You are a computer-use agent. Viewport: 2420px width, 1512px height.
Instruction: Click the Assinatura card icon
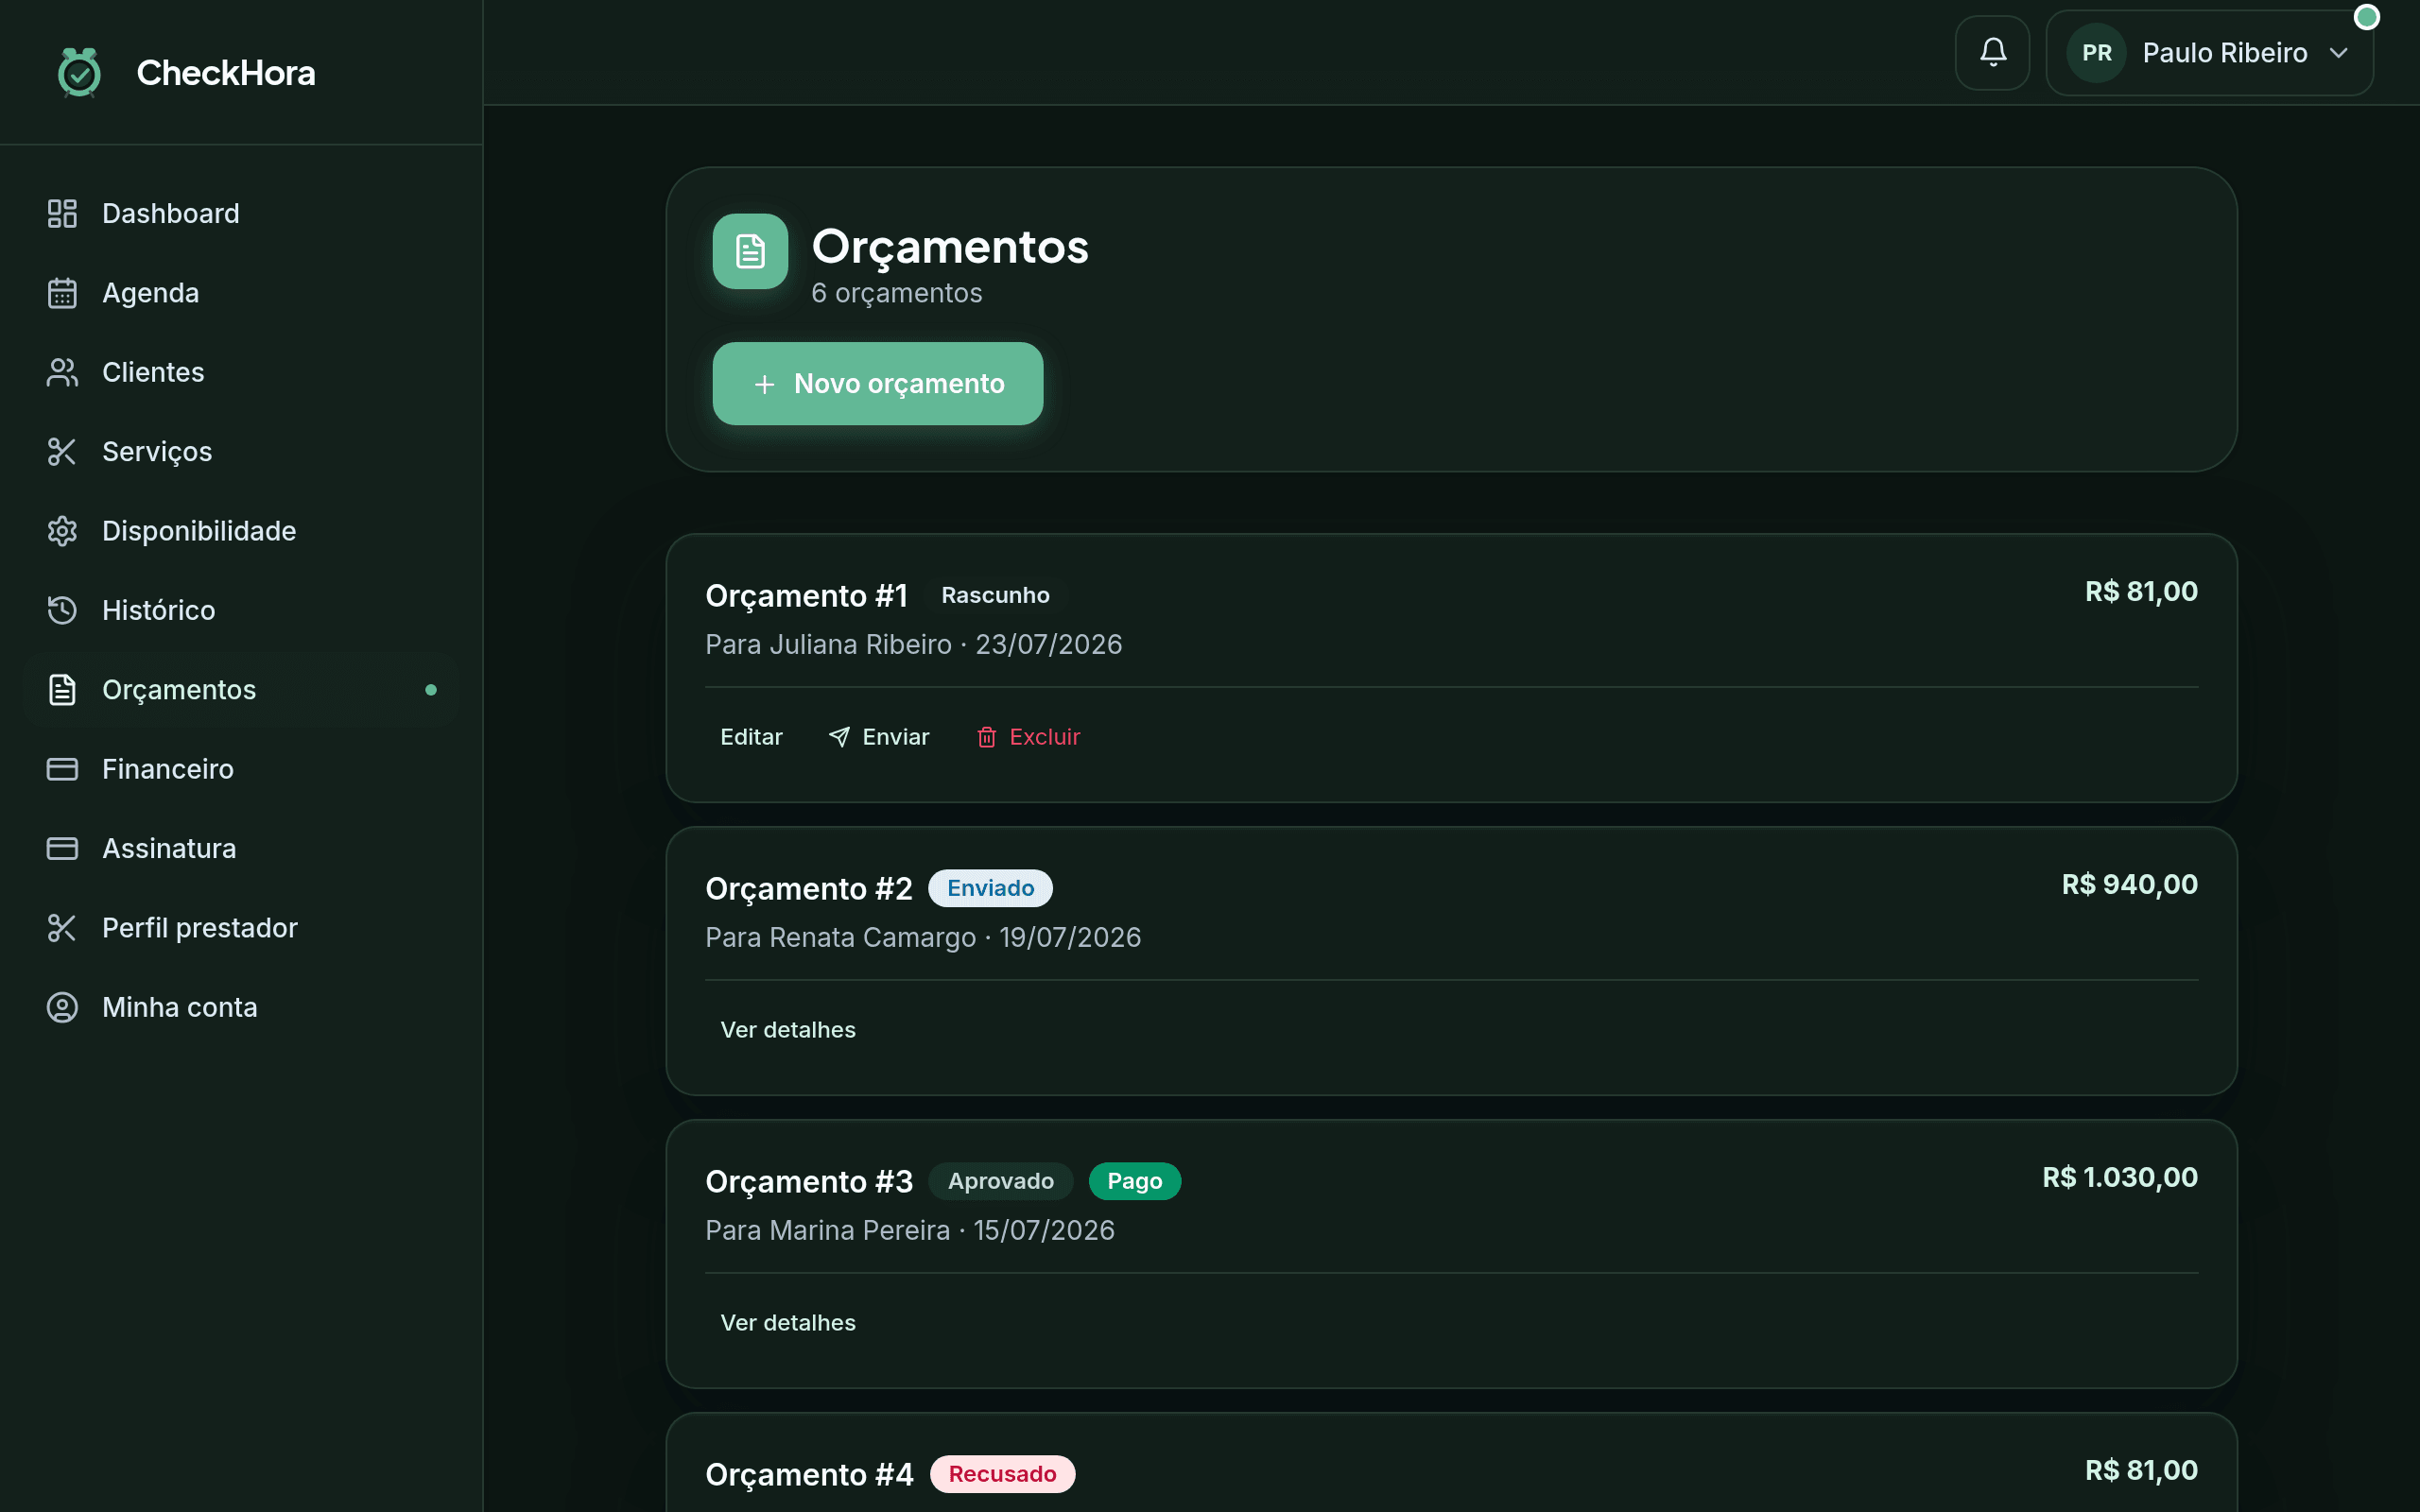62,848
